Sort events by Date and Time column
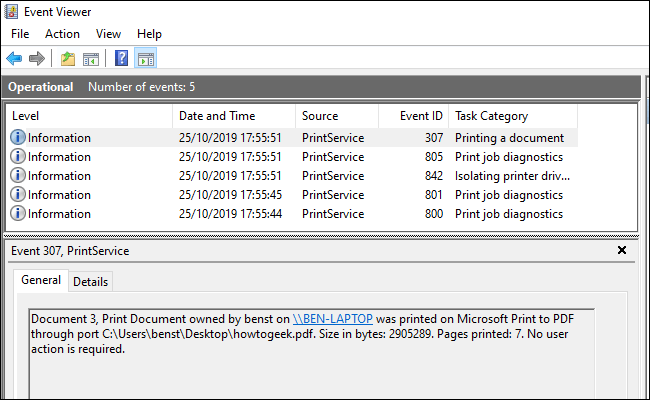The image size is (650, 400). point(216,116)
